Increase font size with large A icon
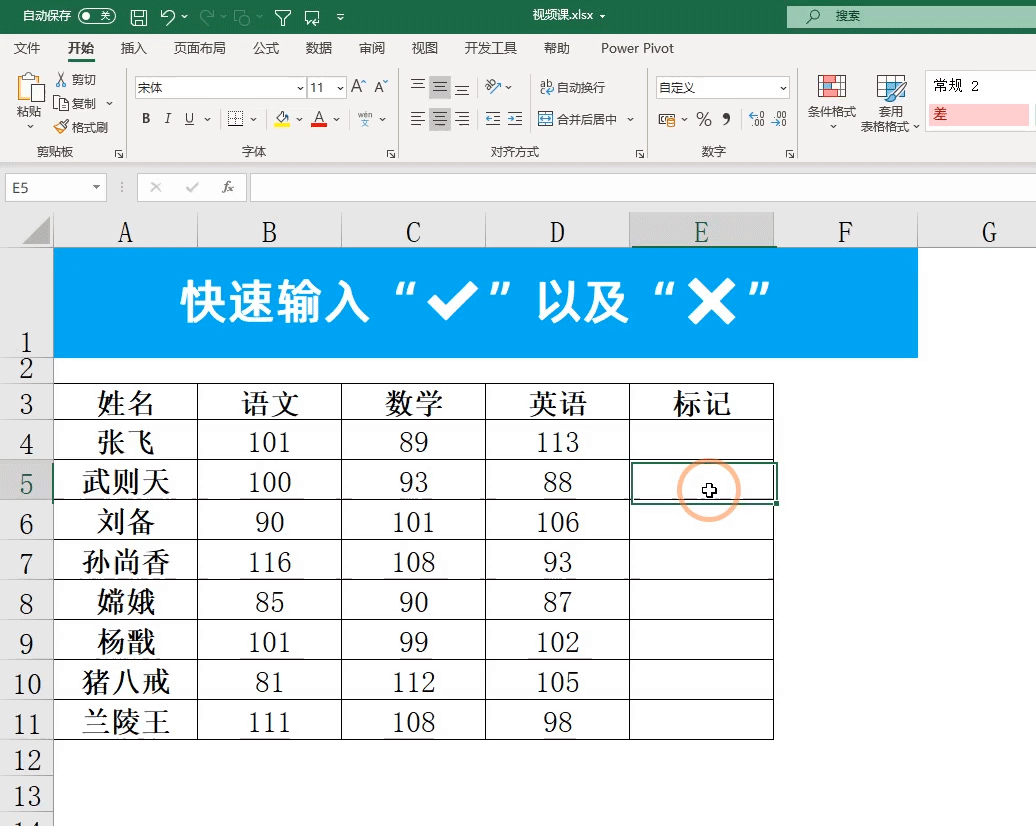This screenshot has width=1036, height=826. click(x=358, y=87)
